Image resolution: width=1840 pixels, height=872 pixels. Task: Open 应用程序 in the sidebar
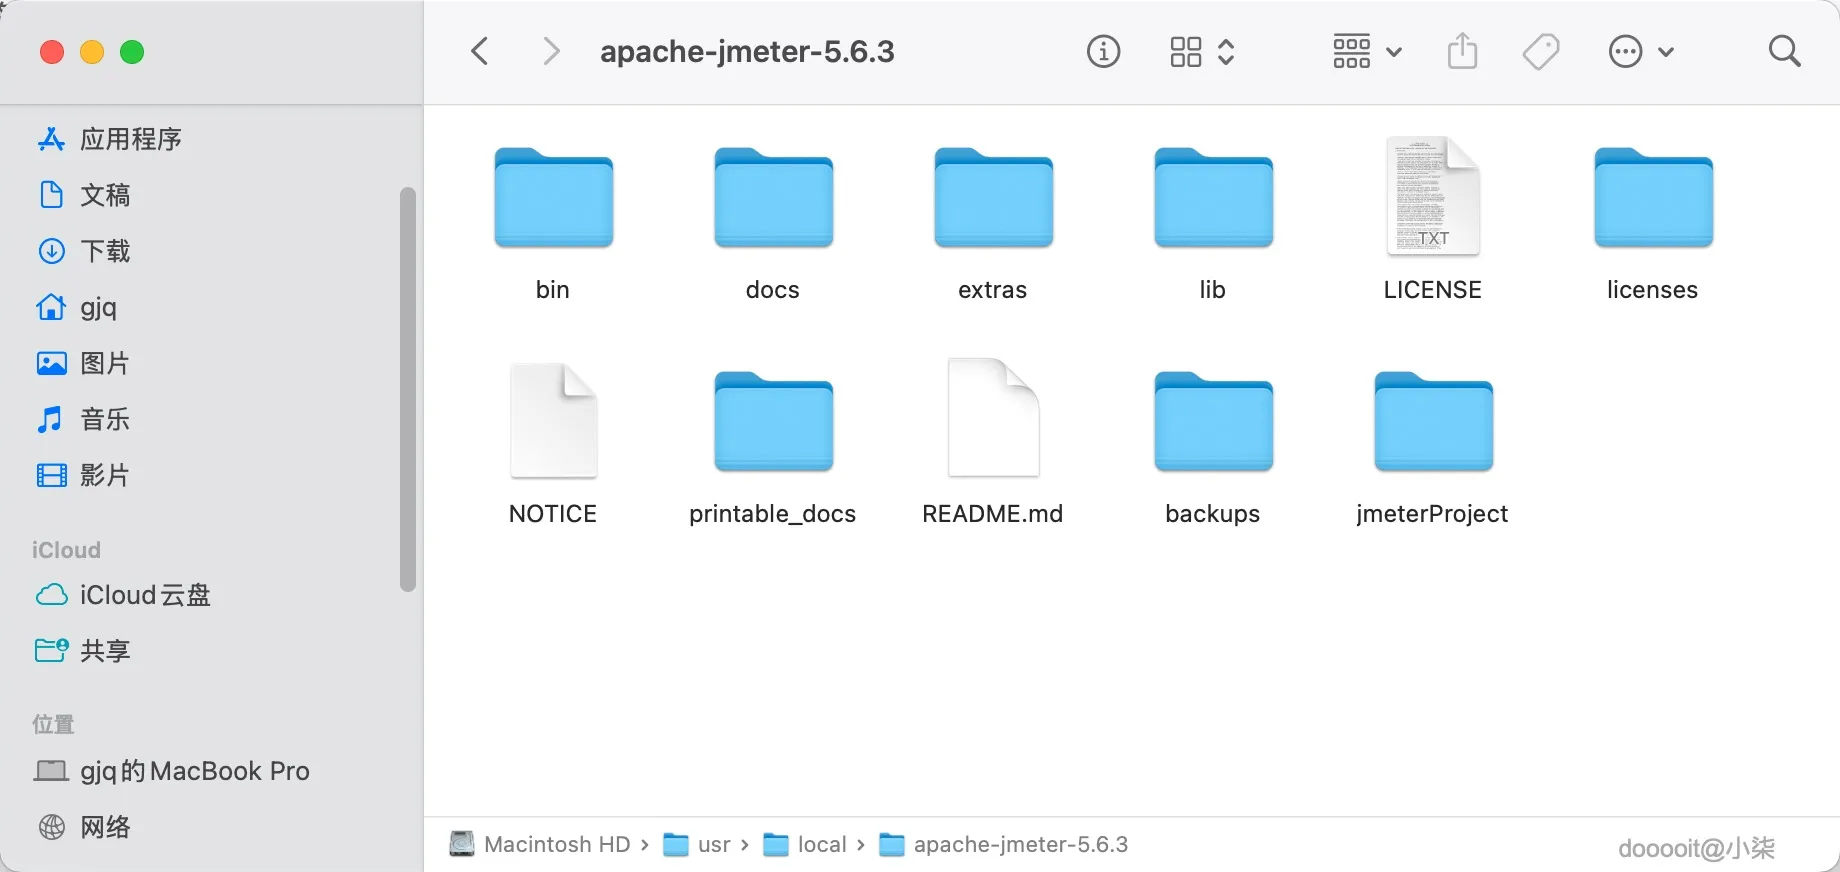110,139
